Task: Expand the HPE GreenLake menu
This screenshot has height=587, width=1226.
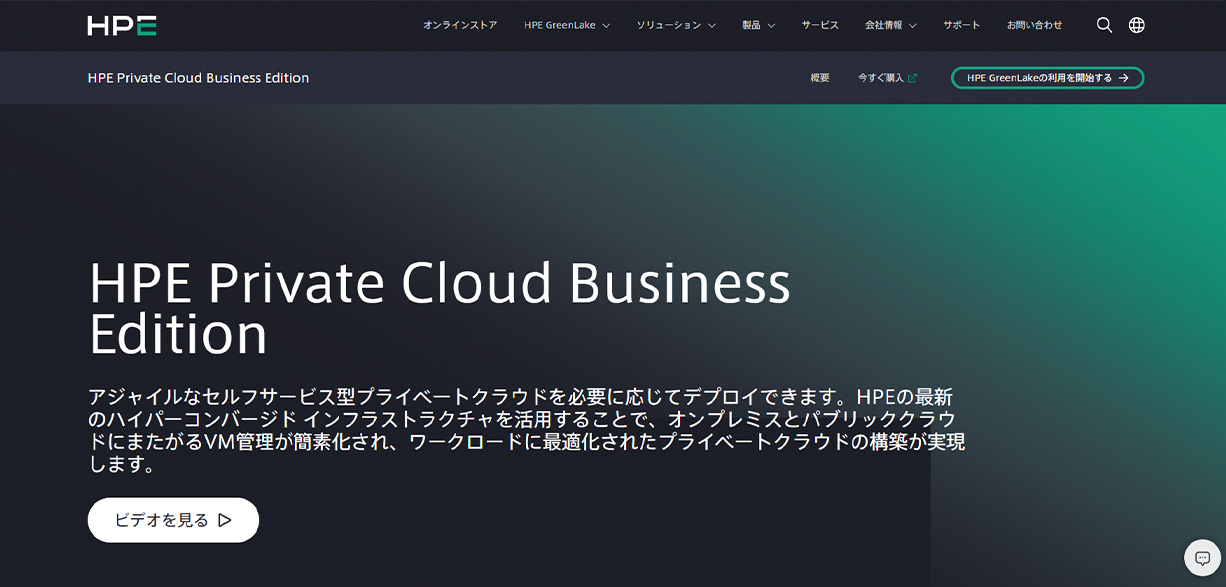Action: [x=566, y=26]
